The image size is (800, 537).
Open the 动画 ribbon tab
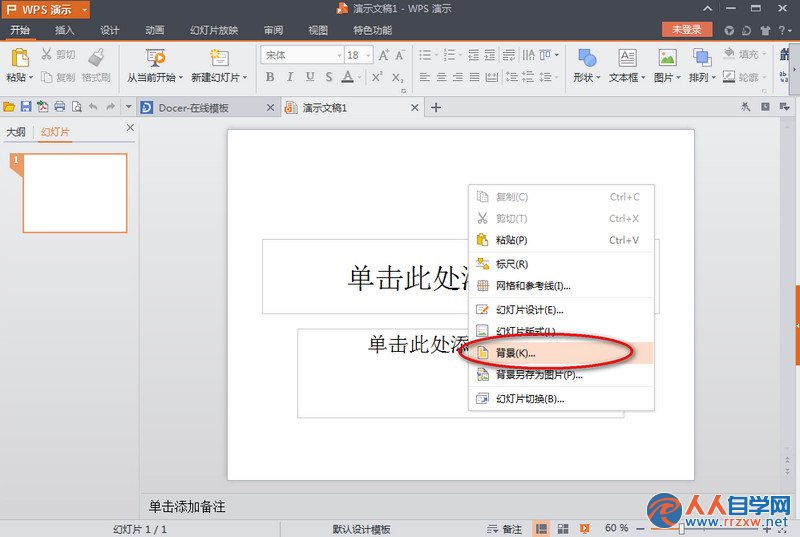(x=155, y=30)
